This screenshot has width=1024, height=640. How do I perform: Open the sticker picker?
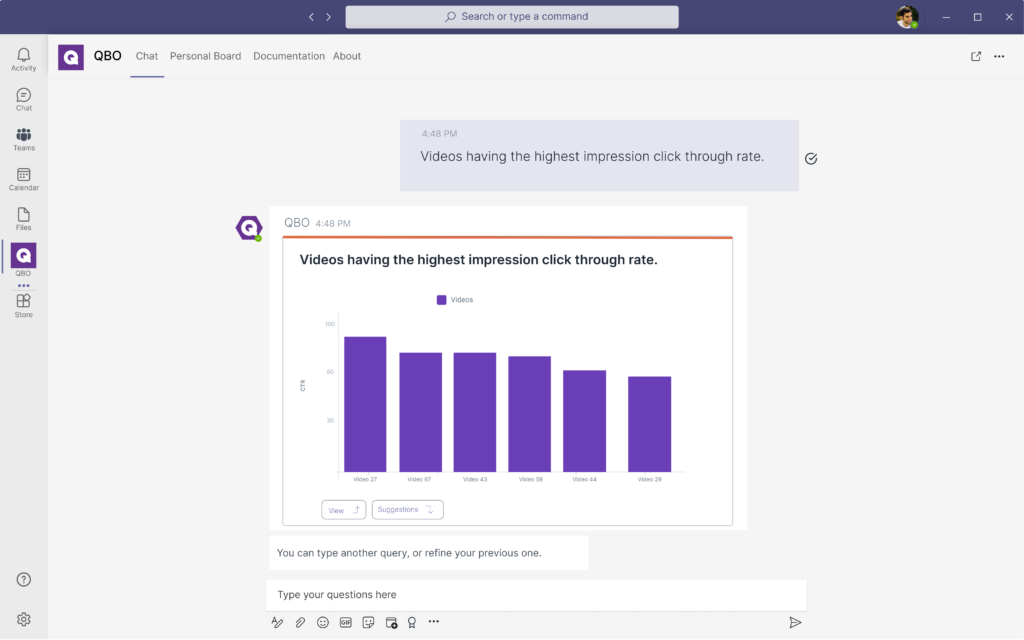tap(368, 622)
